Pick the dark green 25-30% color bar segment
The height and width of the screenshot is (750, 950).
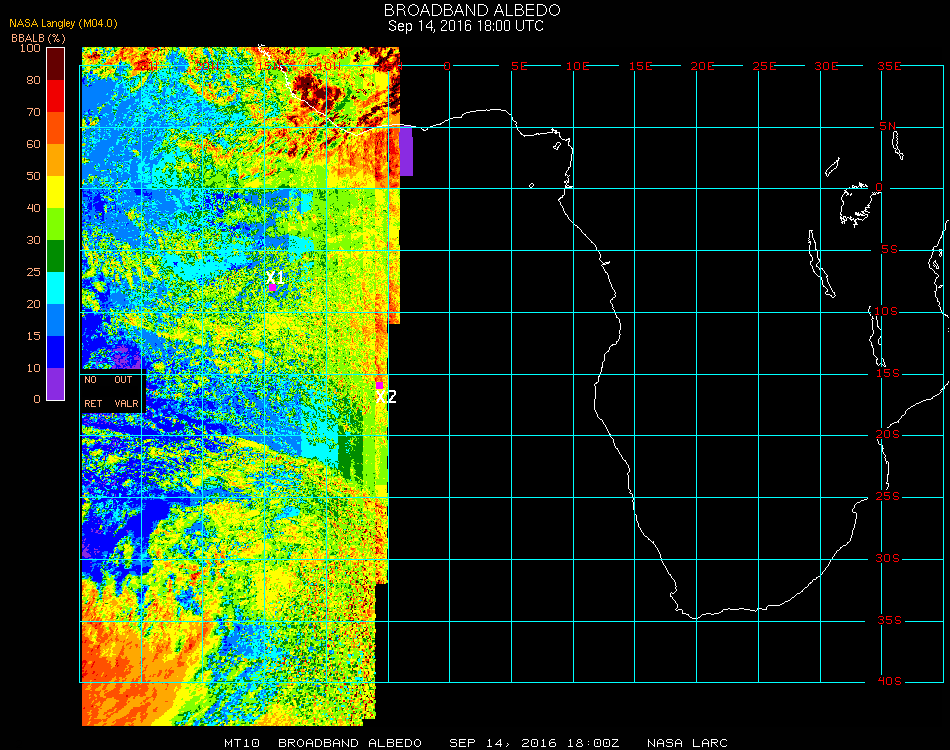coord(56,256)
